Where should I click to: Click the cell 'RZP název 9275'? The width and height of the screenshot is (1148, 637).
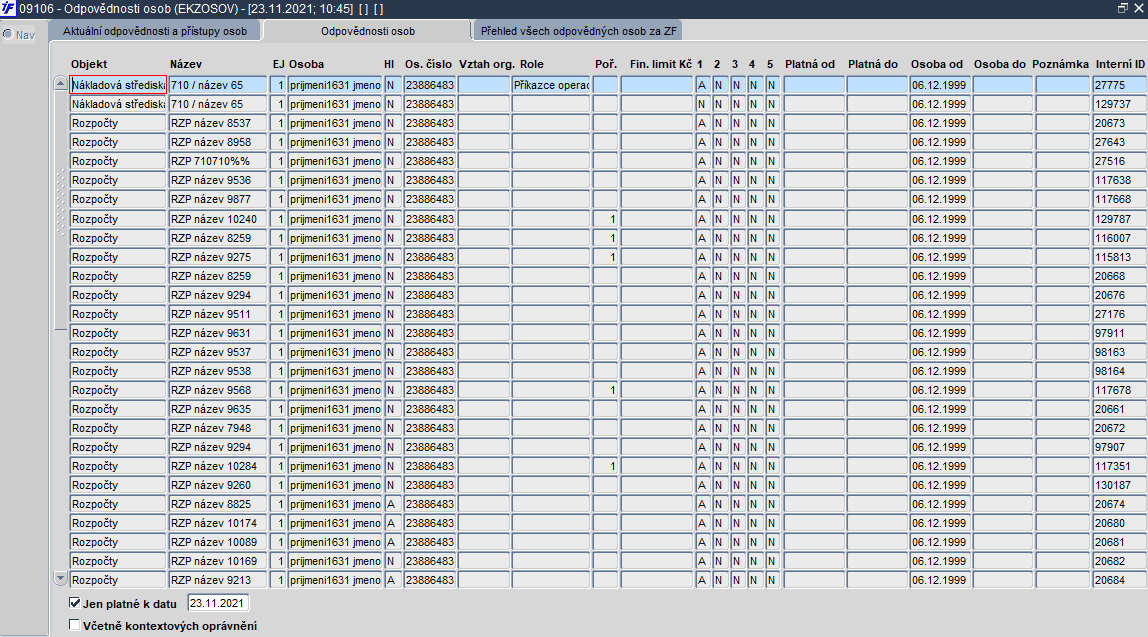pos(217,257)
